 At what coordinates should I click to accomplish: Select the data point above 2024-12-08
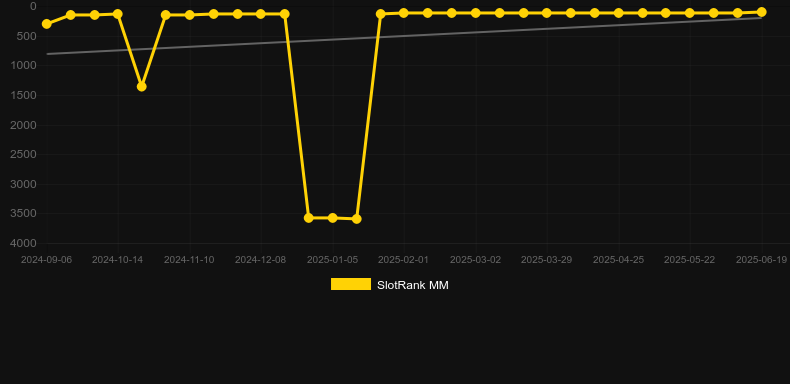tap(260, 14)
